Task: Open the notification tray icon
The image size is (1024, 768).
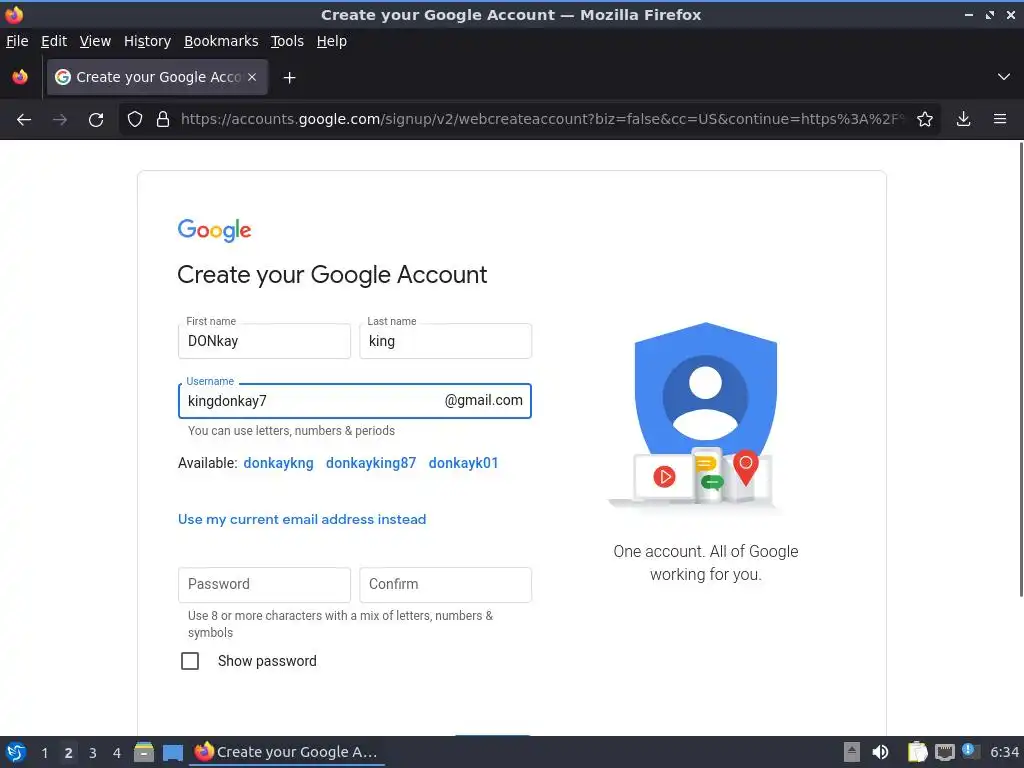Action: pos(970,751)
